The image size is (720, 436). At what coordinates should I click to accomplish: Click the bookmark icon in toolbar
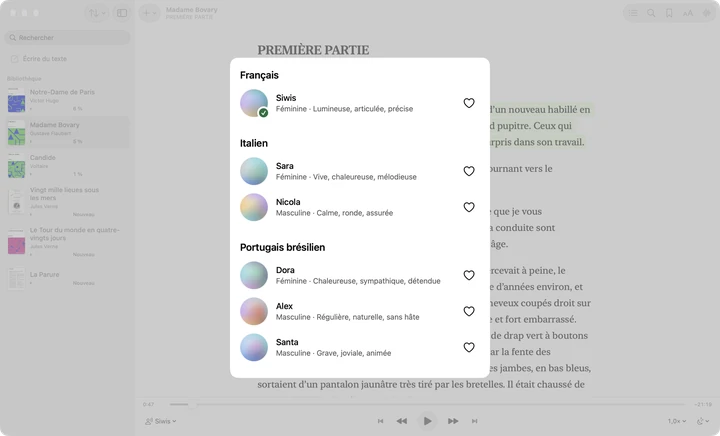pyautogui.click(x=669, y=13)
